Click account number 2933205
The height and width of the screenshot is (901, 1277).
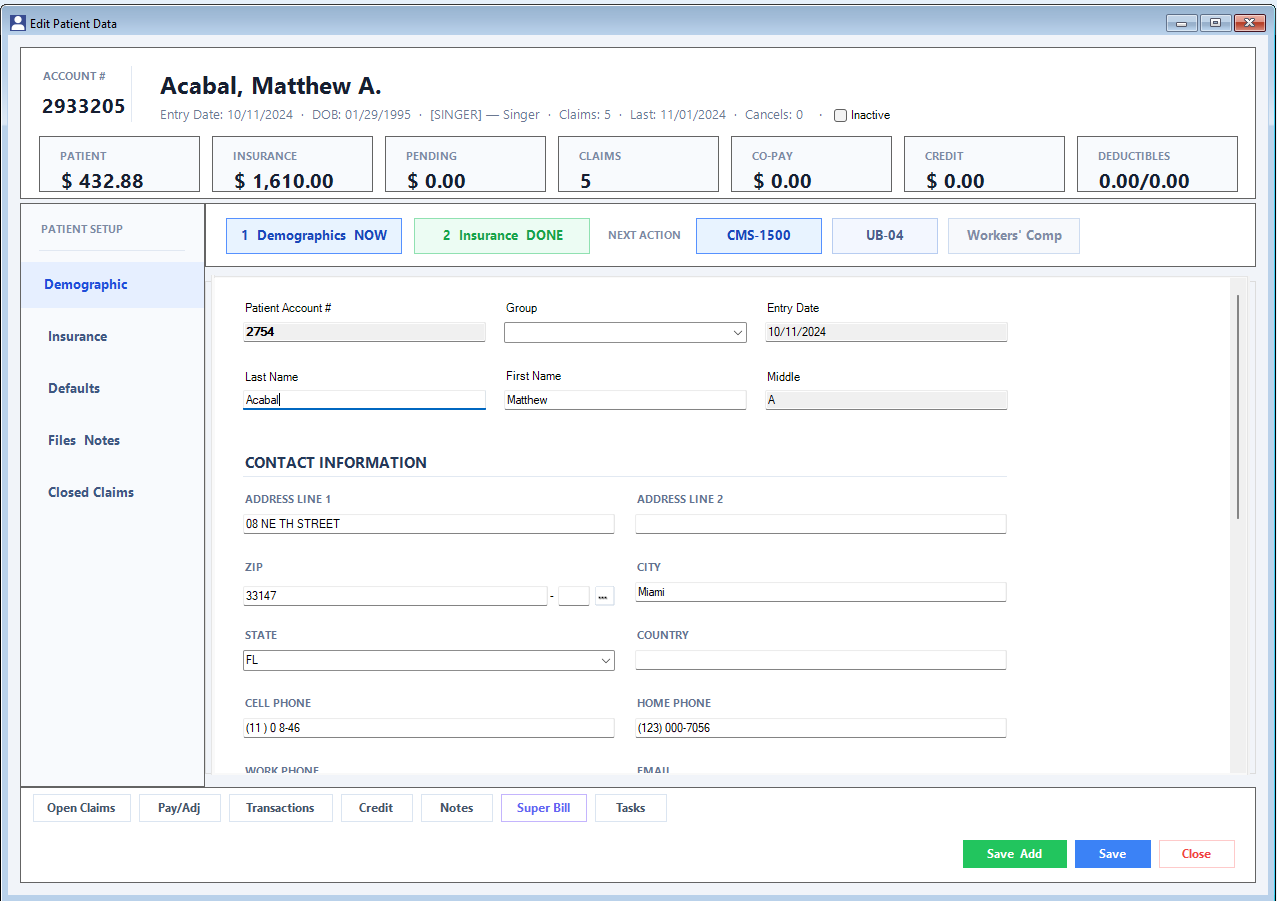point(83,106)
